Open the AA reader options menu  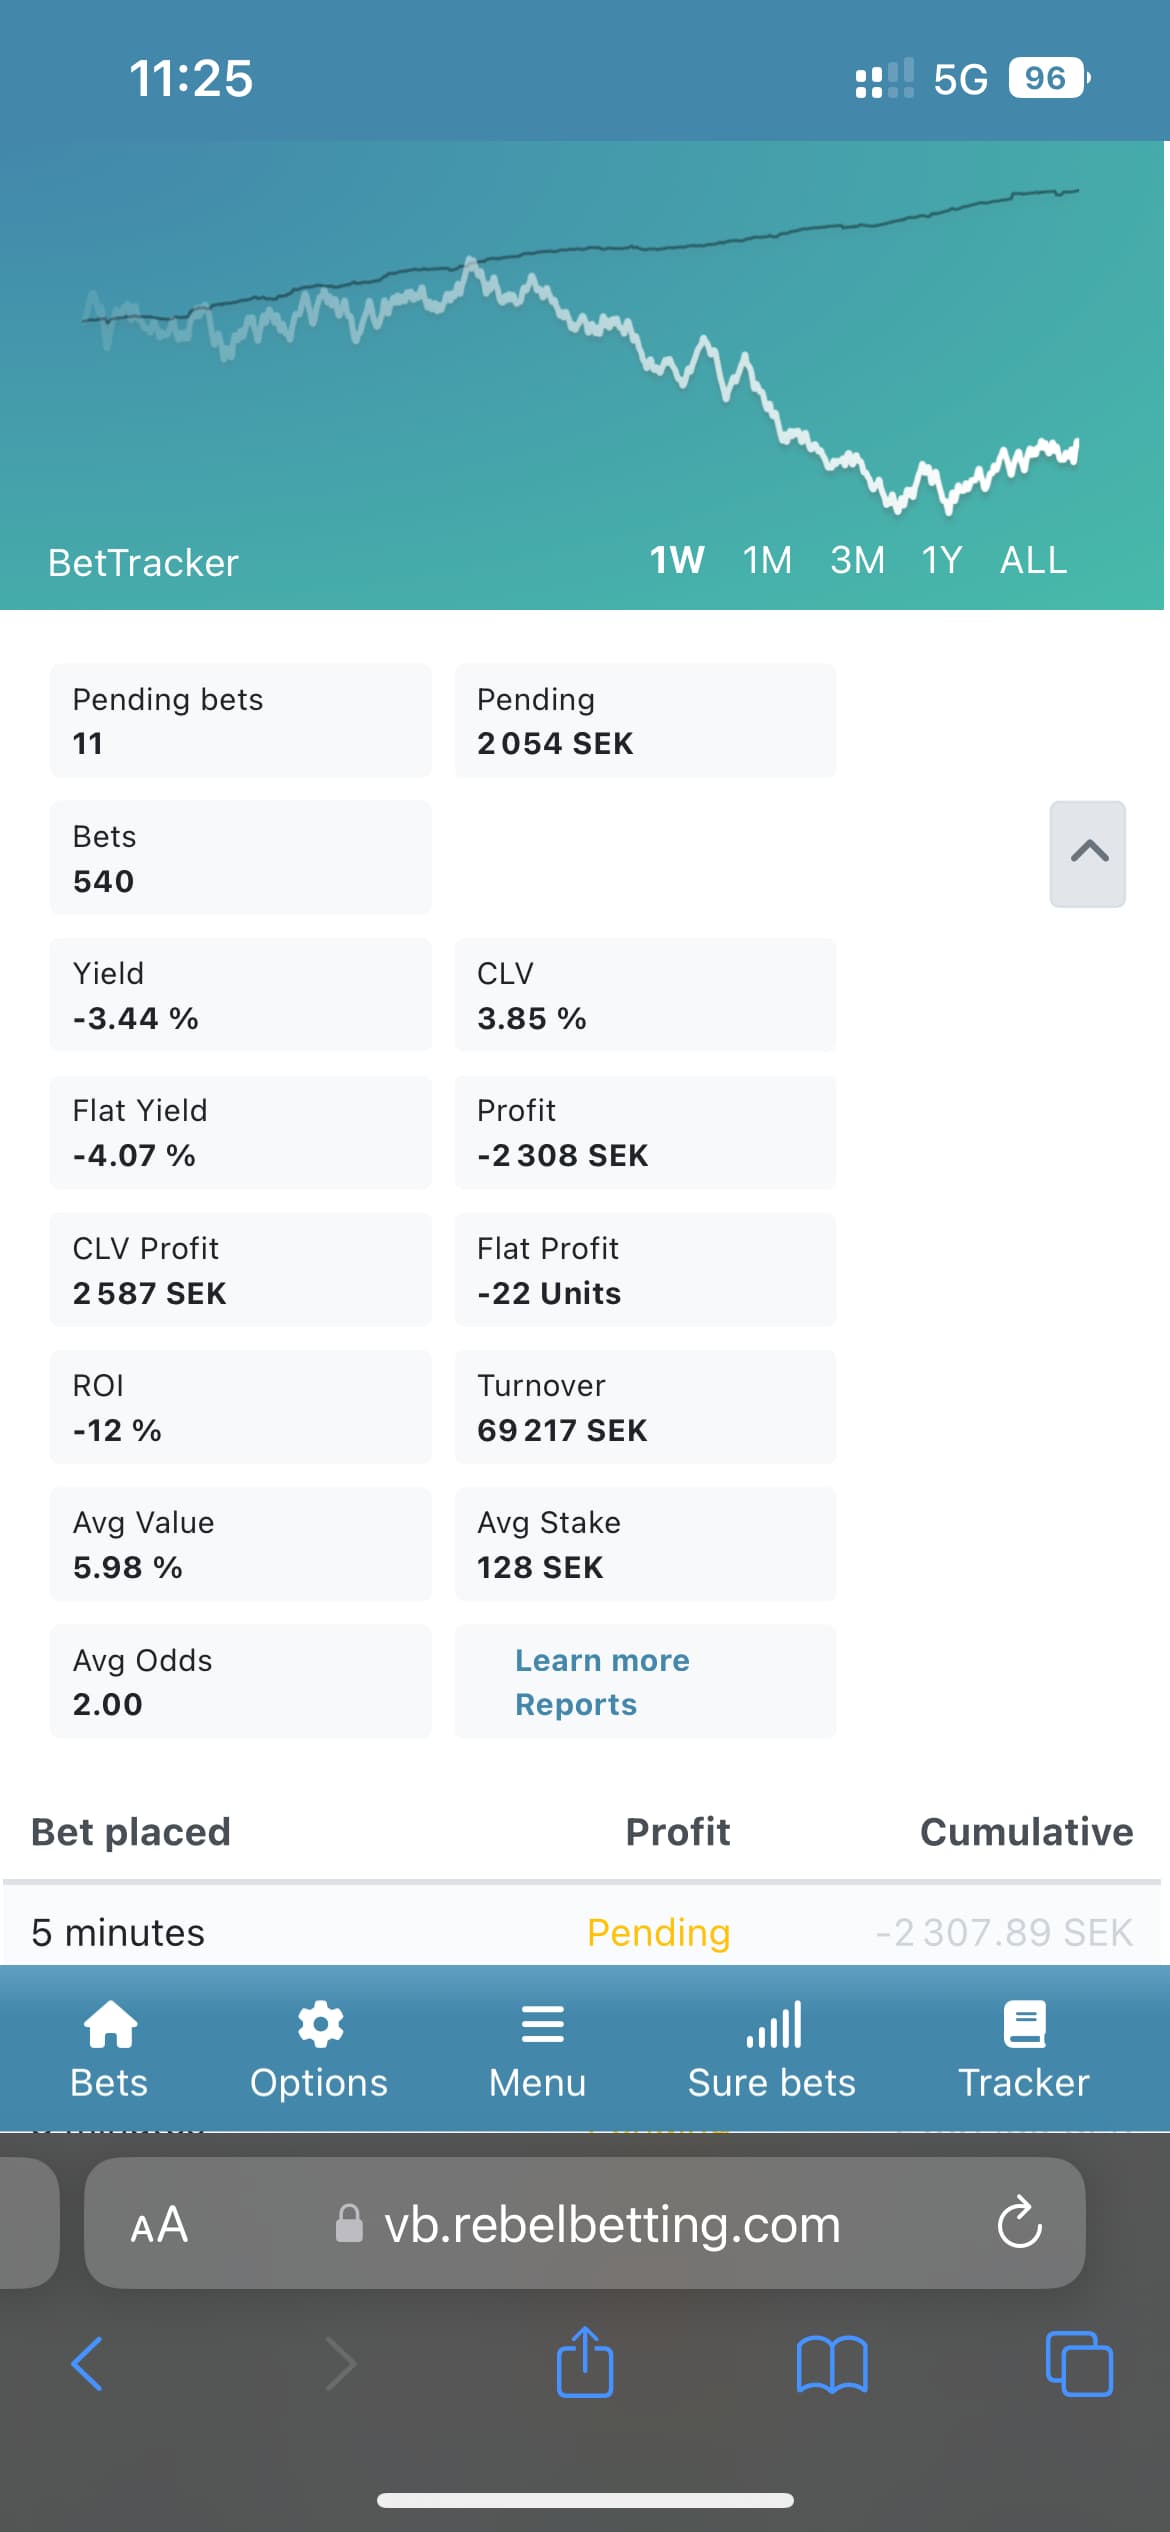click(x=159, y=2224)
